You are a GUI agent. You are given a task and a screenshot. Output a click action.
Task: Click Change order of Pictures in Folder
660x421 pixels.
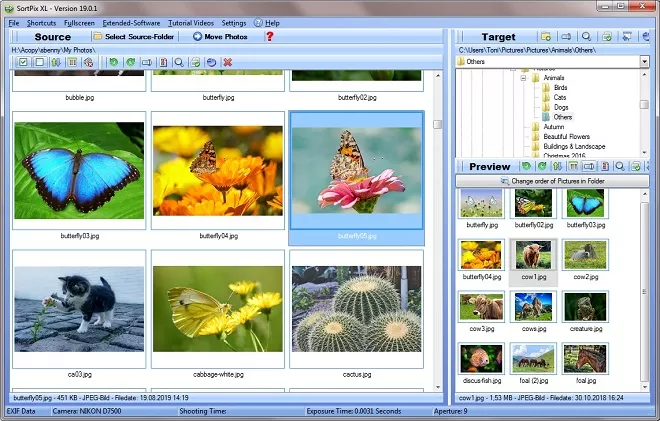click(x=552, y=181)
